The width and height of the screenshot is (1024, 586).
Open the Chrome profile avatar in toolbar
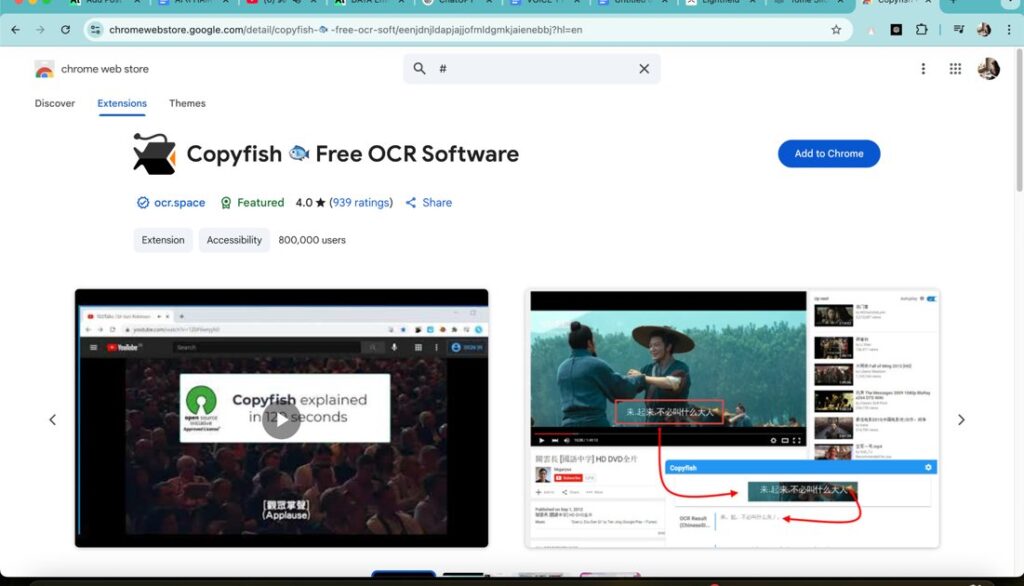click(x=984, y=29)
